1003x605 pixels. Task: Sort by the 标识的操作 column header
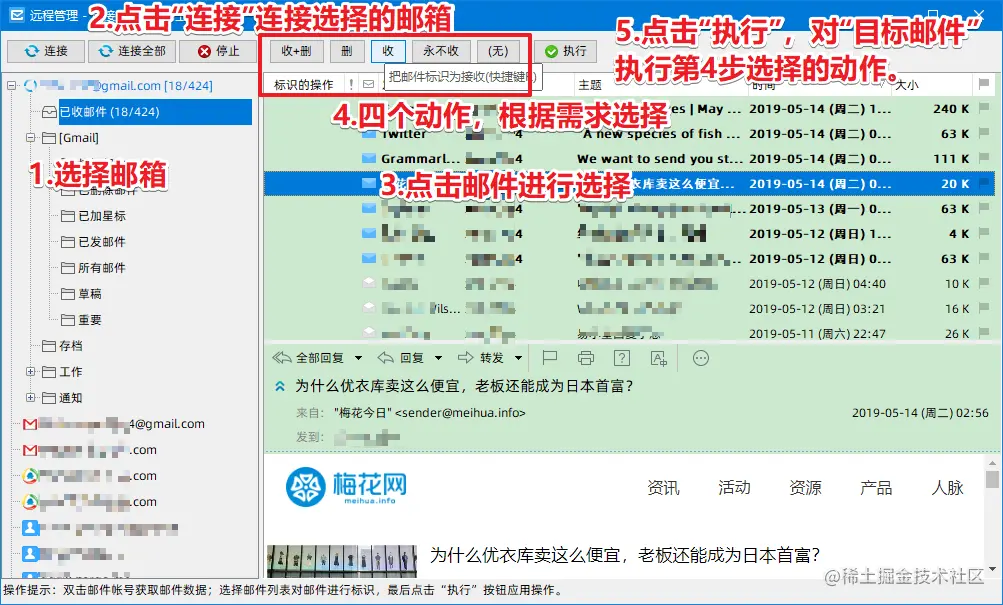point(304,84)
